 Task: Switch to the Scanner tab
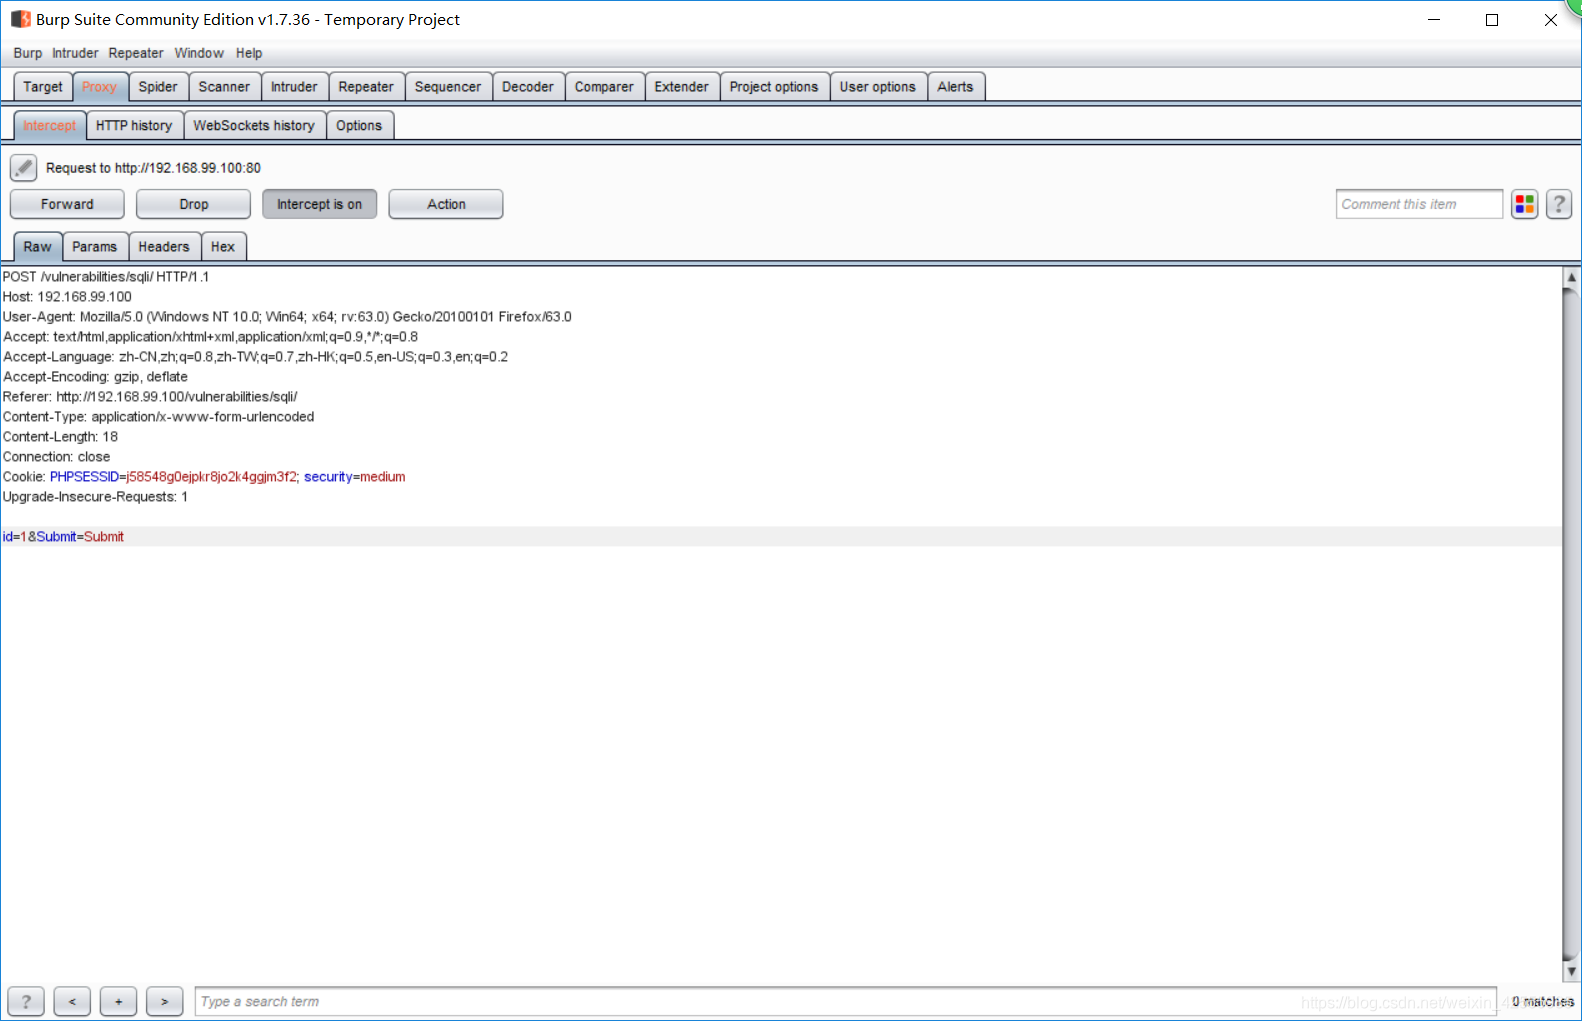click(224, 87)
